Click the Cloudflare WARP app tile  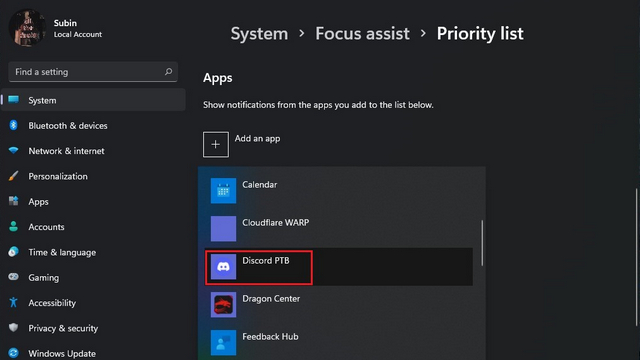click(x=223, y=229)
